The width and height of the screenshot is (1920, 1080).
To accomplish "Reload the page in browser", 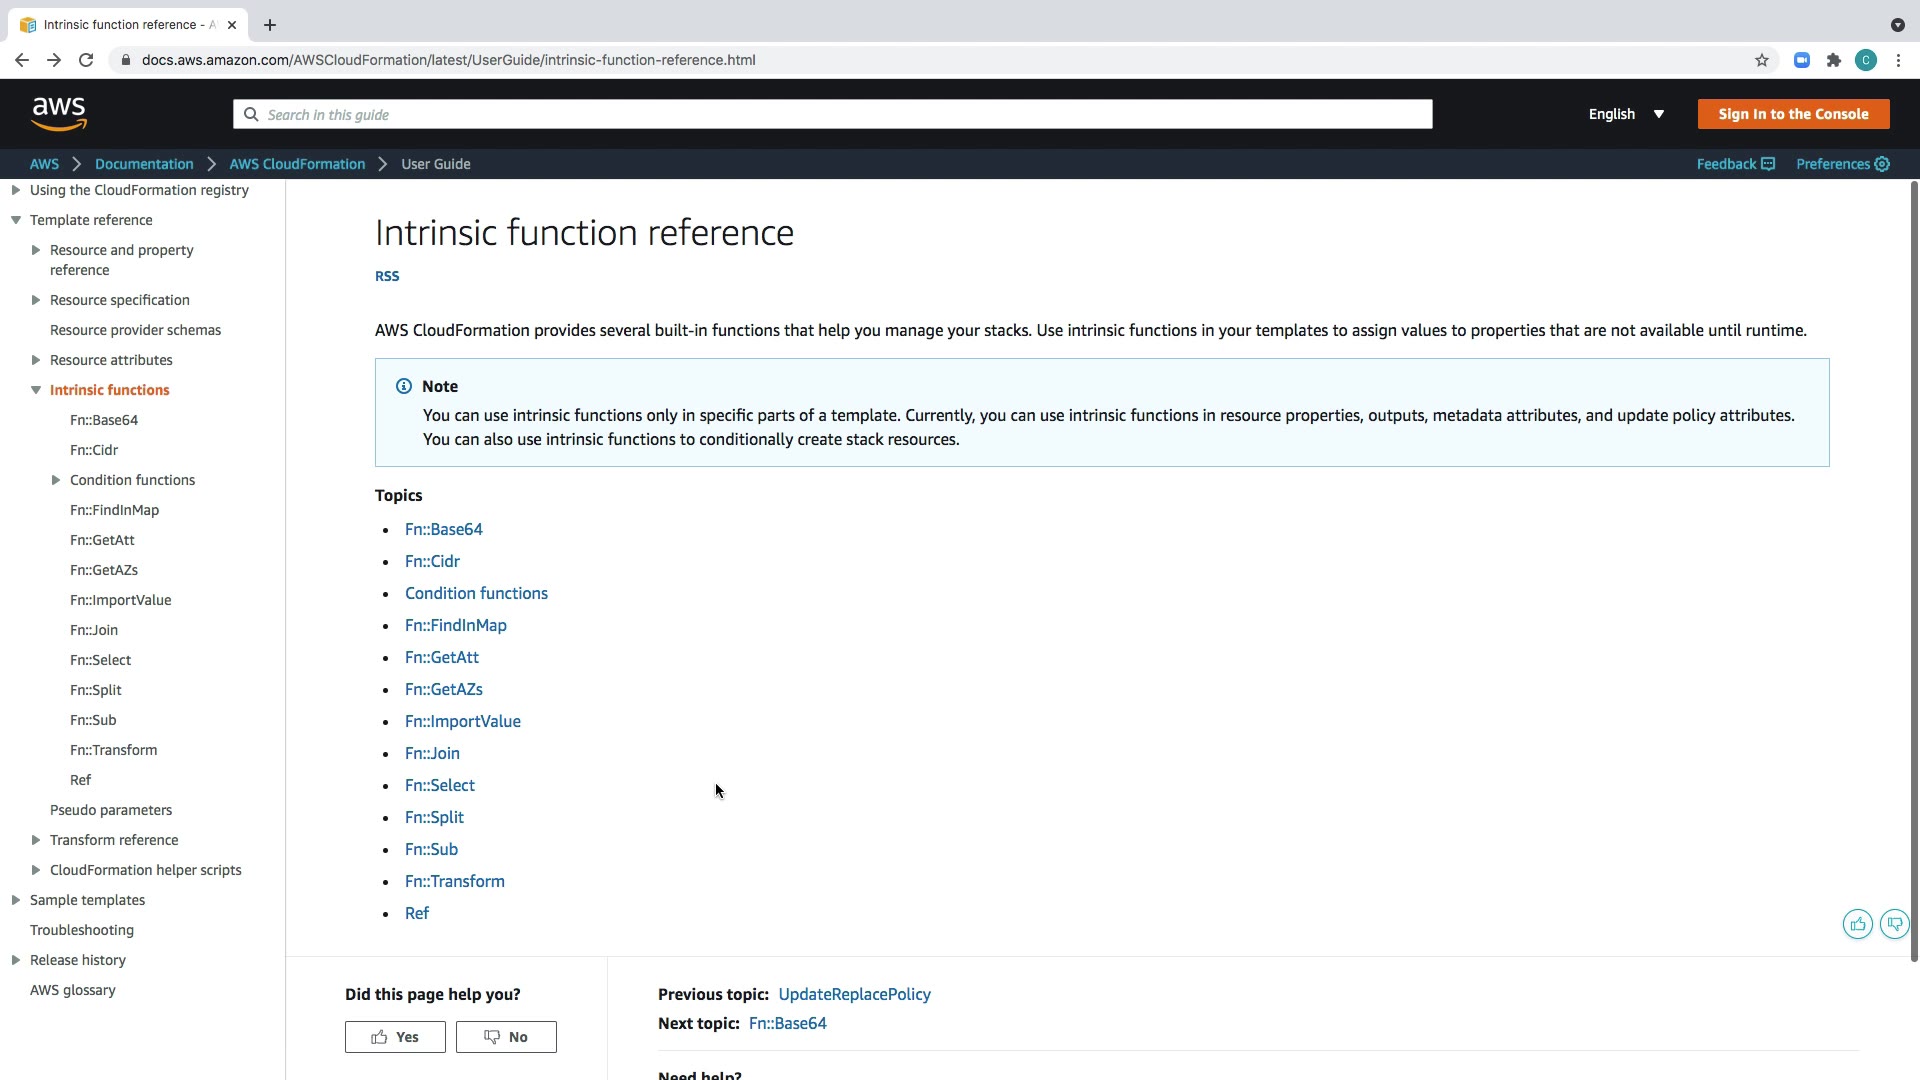I will [86, 60].
